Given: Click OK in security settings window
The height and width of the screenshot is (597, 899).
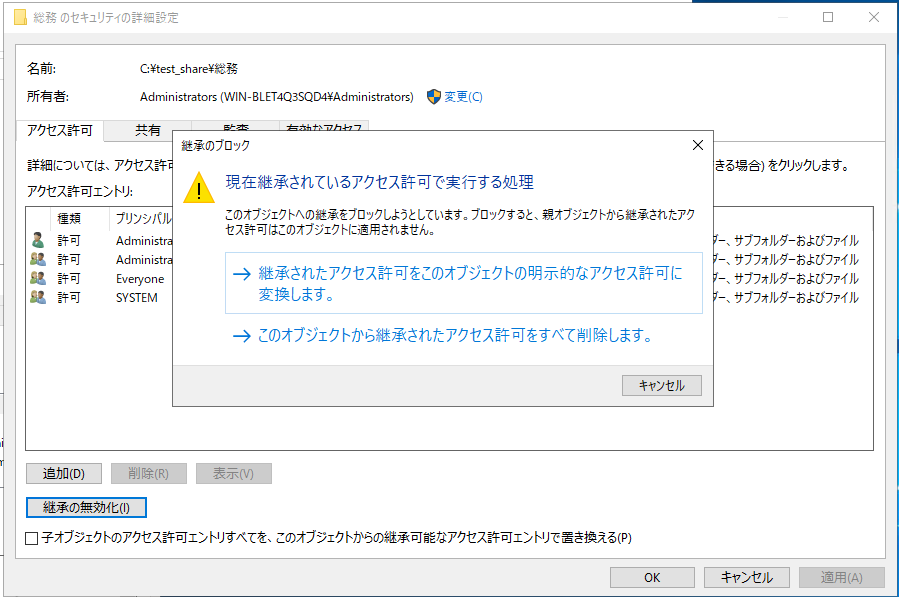Looking at the screenshot, I should tap(652, 578).
